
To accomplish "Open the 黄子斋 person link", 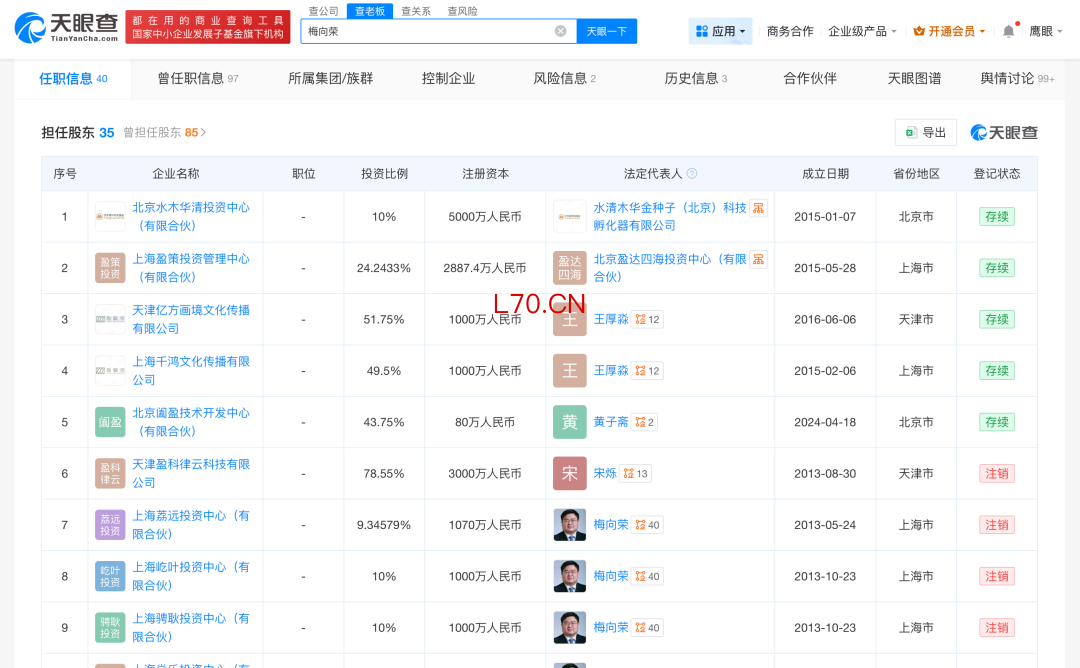I will click(x=611, y=422).
